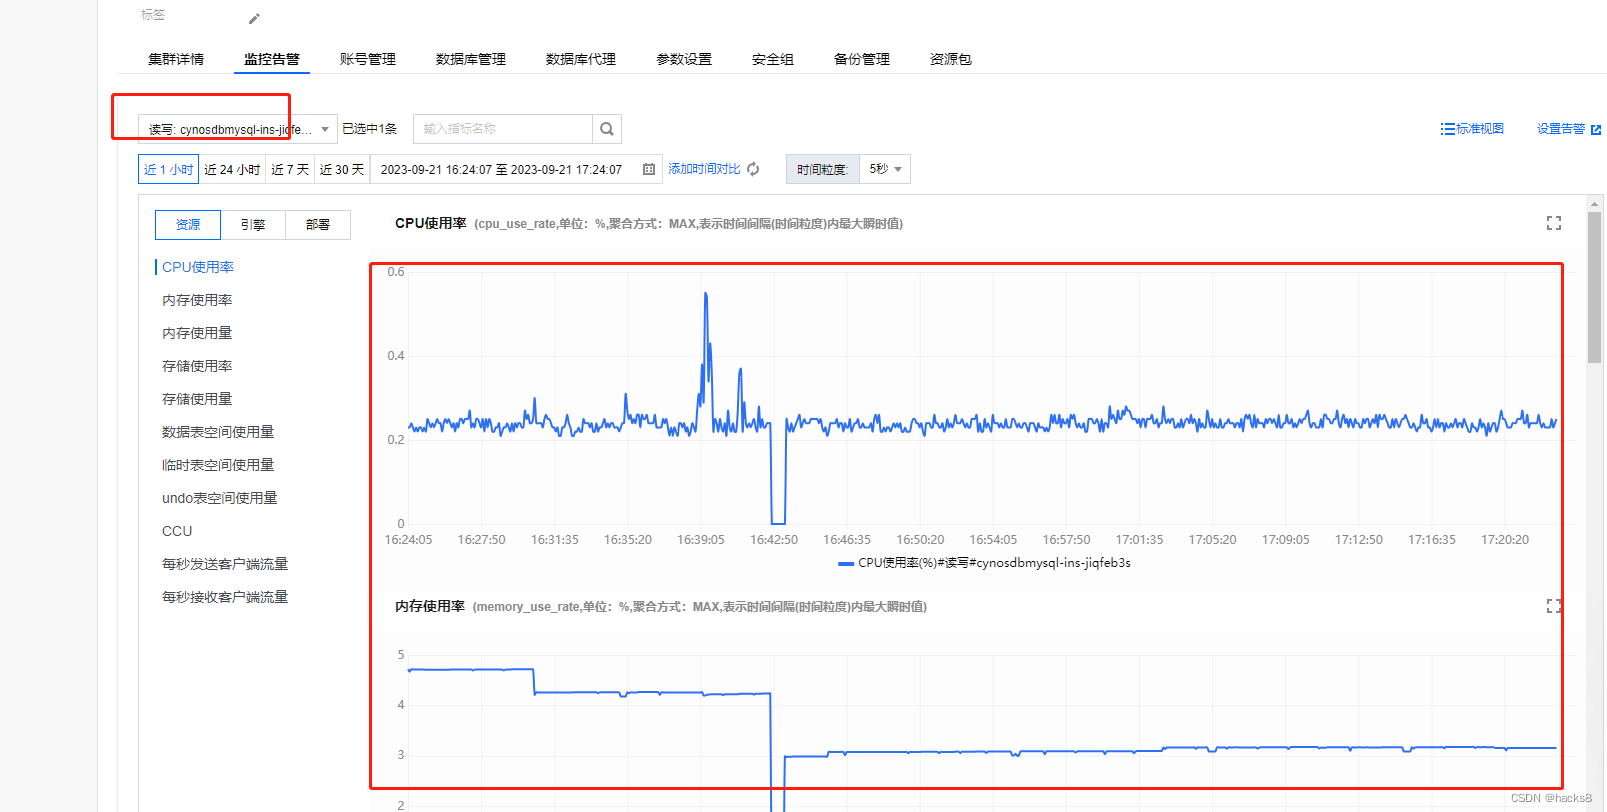Select the 资源 metrics category tab
This screenshot has height=812, width=1607.
(188, 225)
